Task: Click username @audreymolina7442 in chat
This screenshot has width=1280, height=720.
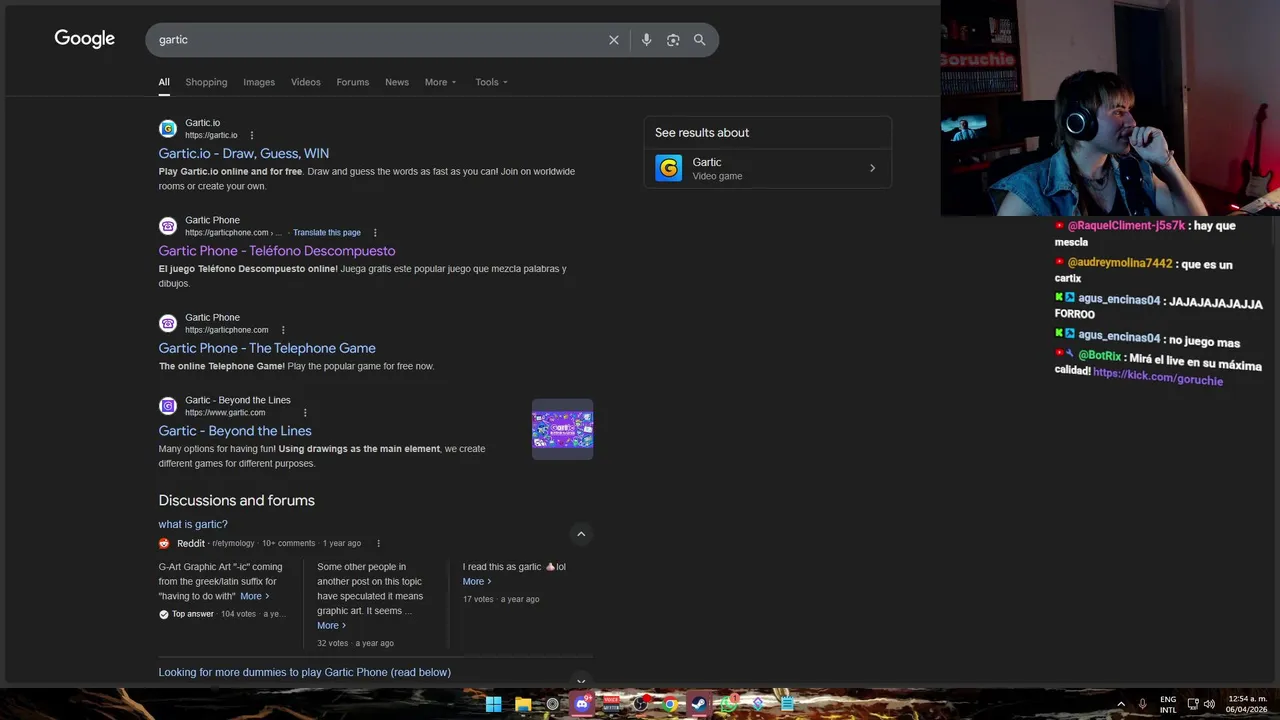Action: tap(1119, 263)
